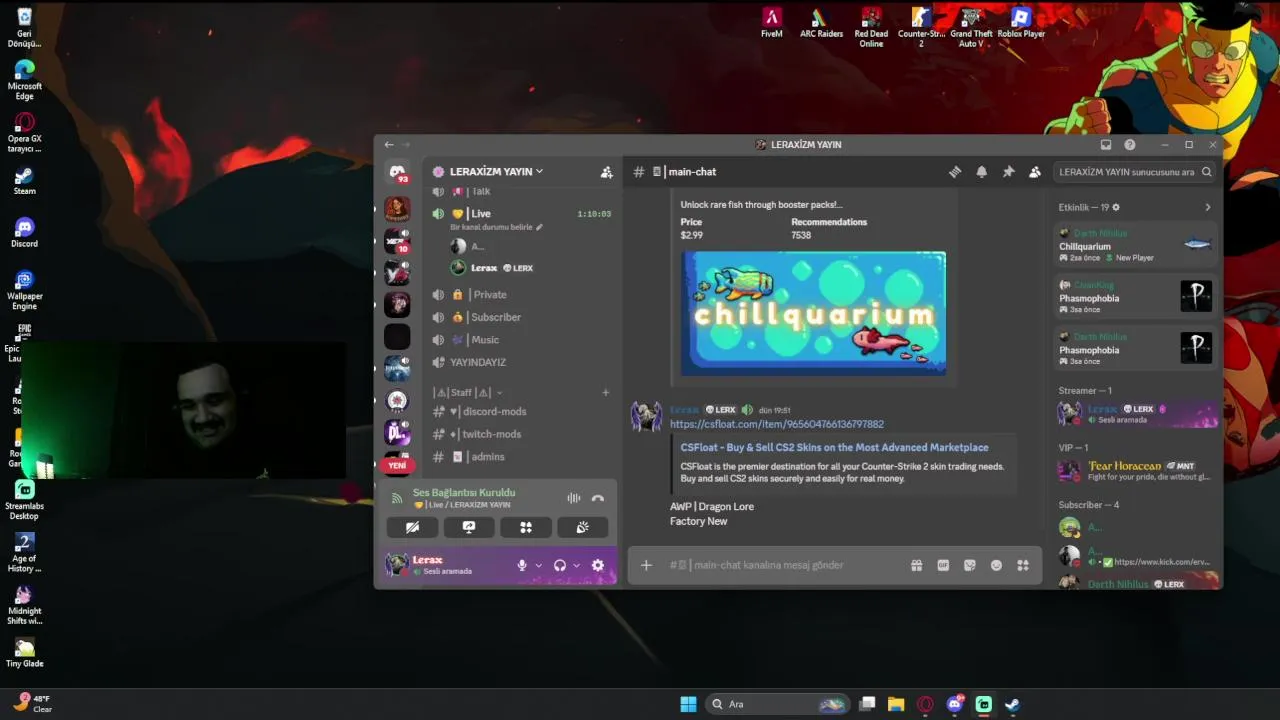Toggle member list visibility icon
1280x720 pixels.
[x=1035, y=172]
